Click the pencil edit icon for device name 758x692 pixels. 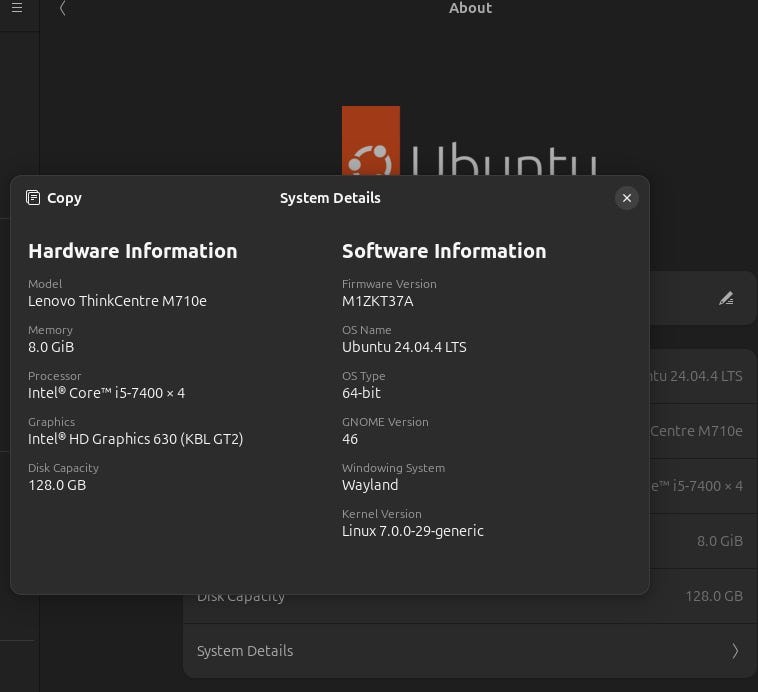[x=726, y=298]
